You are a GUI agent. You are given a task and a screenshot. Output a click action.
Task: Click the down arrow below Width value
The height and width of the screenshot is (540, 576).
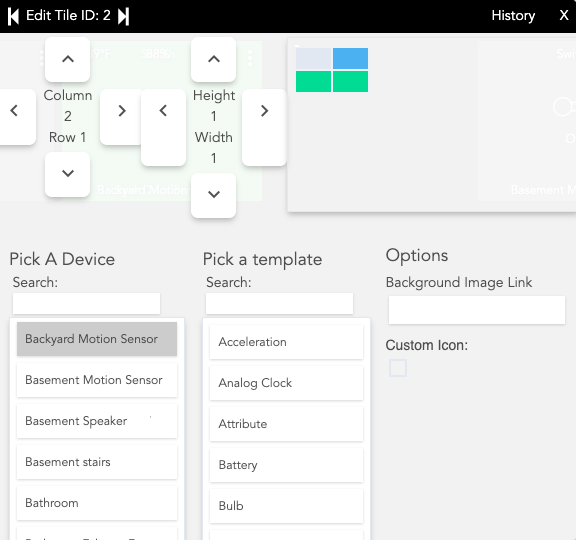pyautogui.click(x=213, y=195)
